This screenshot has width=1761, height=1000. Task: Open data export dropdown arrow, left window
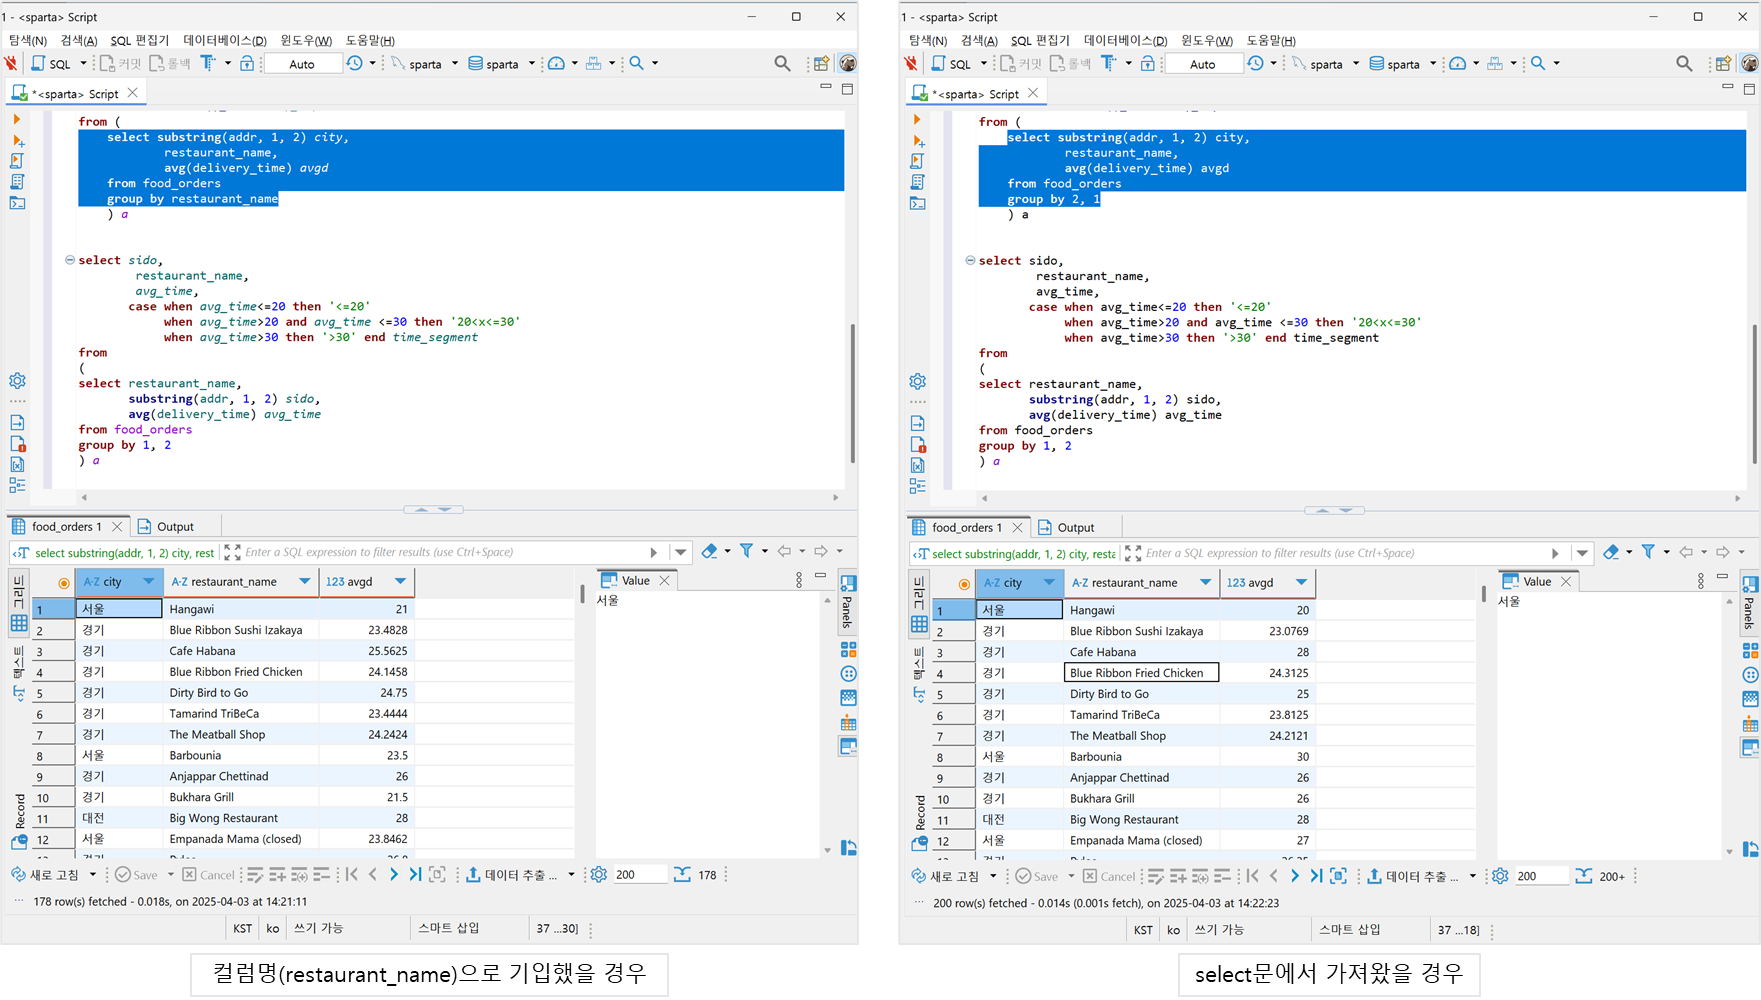coord(571,875)
